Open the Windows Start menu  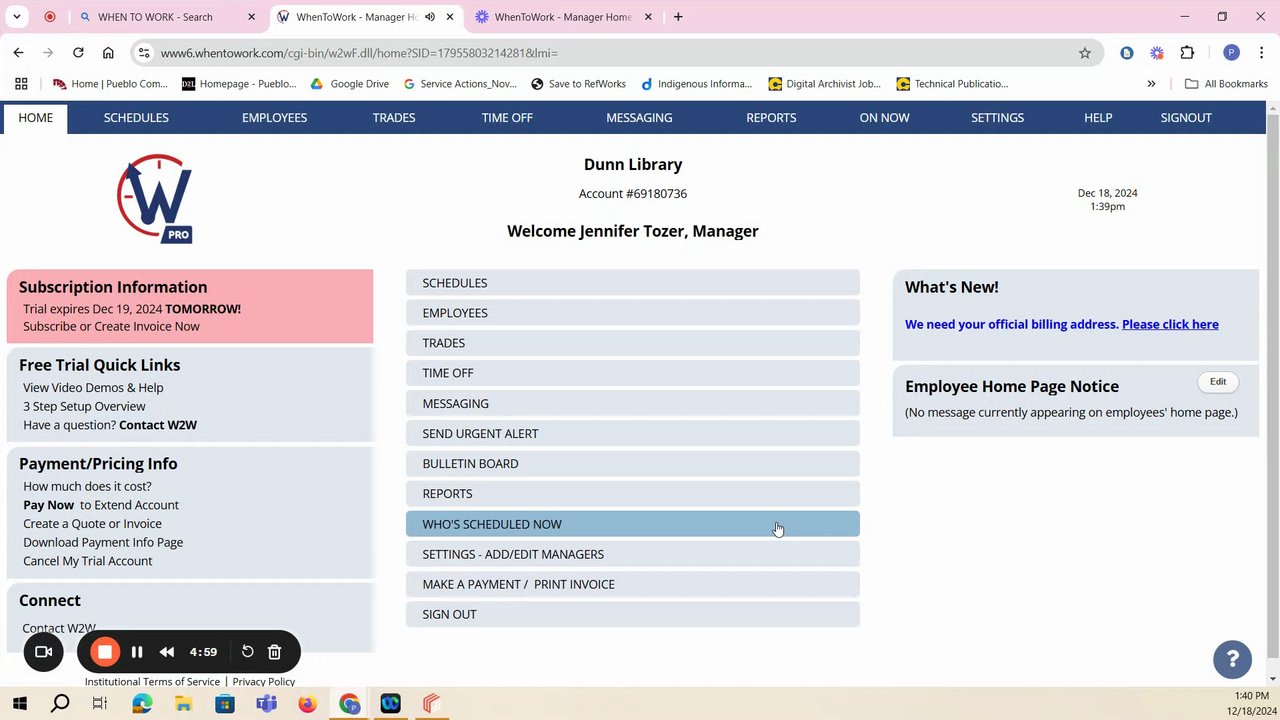pos(19,704)
